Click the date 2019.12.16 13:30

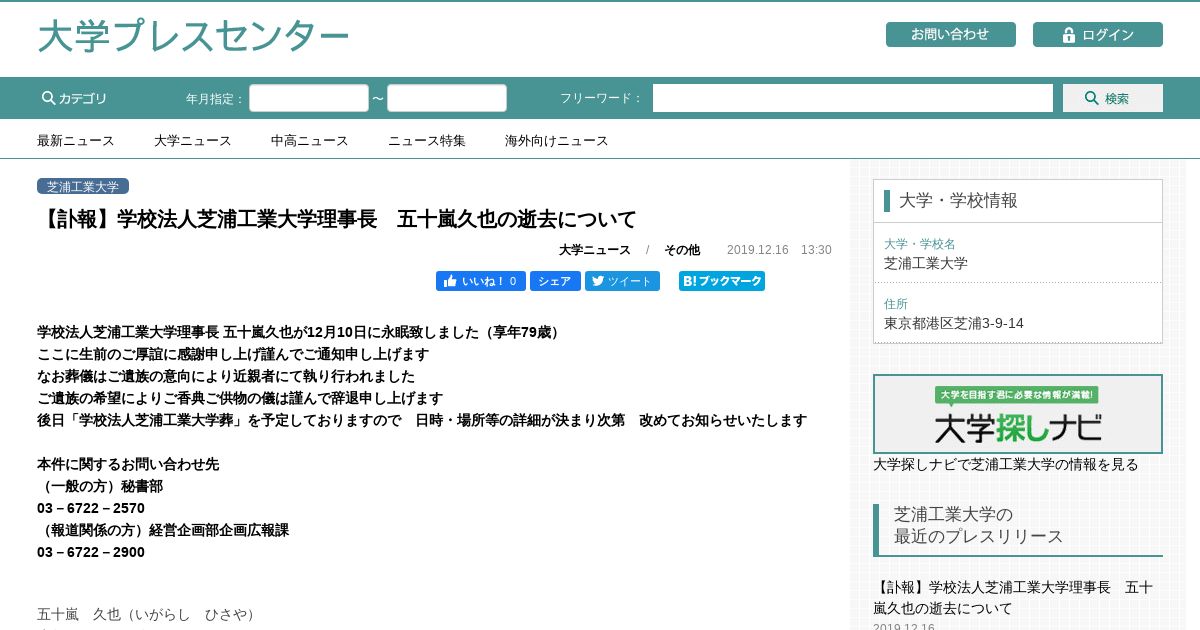pyautogui.click(x=779, y=250)
